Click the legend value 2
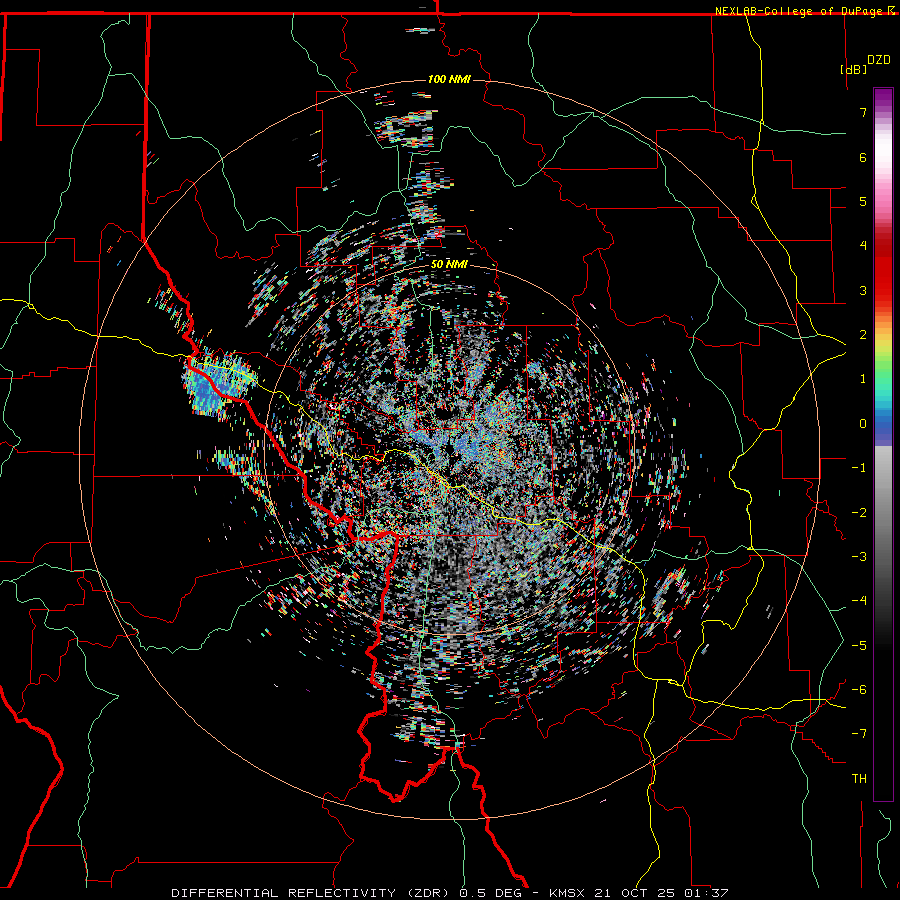 pos(863,335)
